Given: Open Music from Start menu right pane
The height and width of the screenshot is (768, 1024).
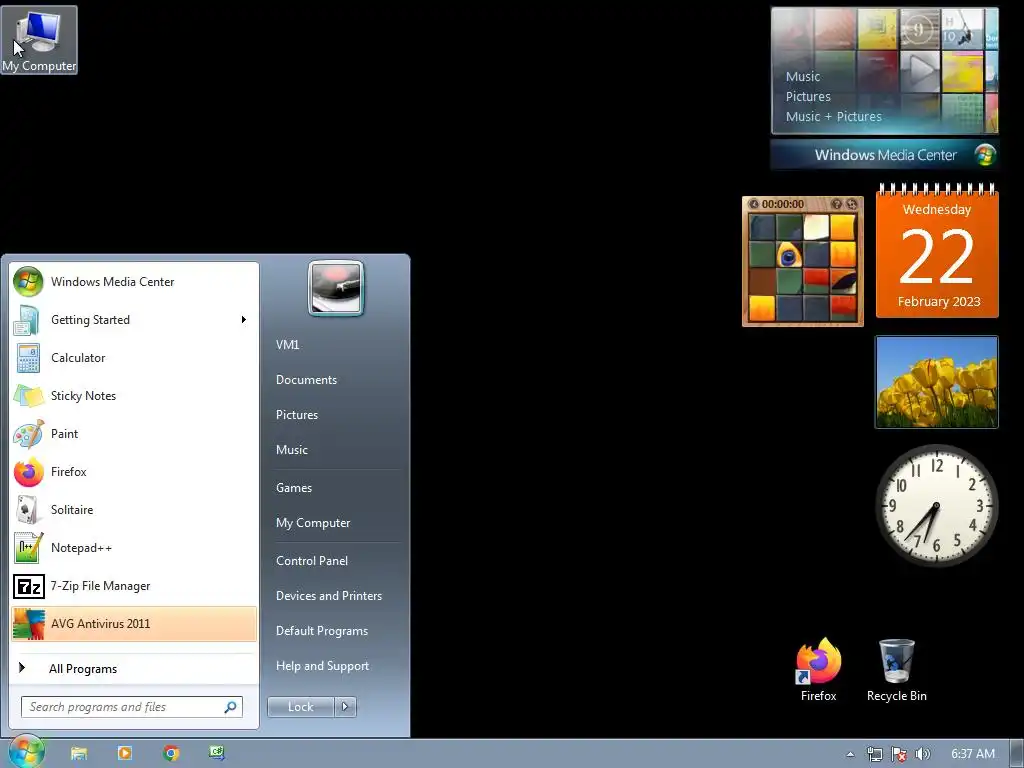Looking at the screenshot, I should point(336,450).
